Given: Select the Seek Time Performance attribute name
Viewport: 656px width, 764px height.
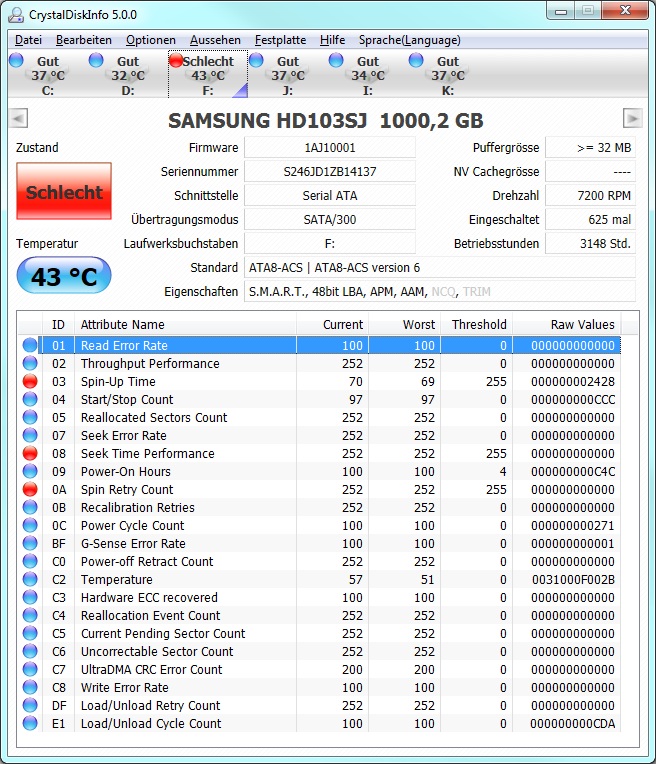Looking at the screenshot, I should pos(148,453).
